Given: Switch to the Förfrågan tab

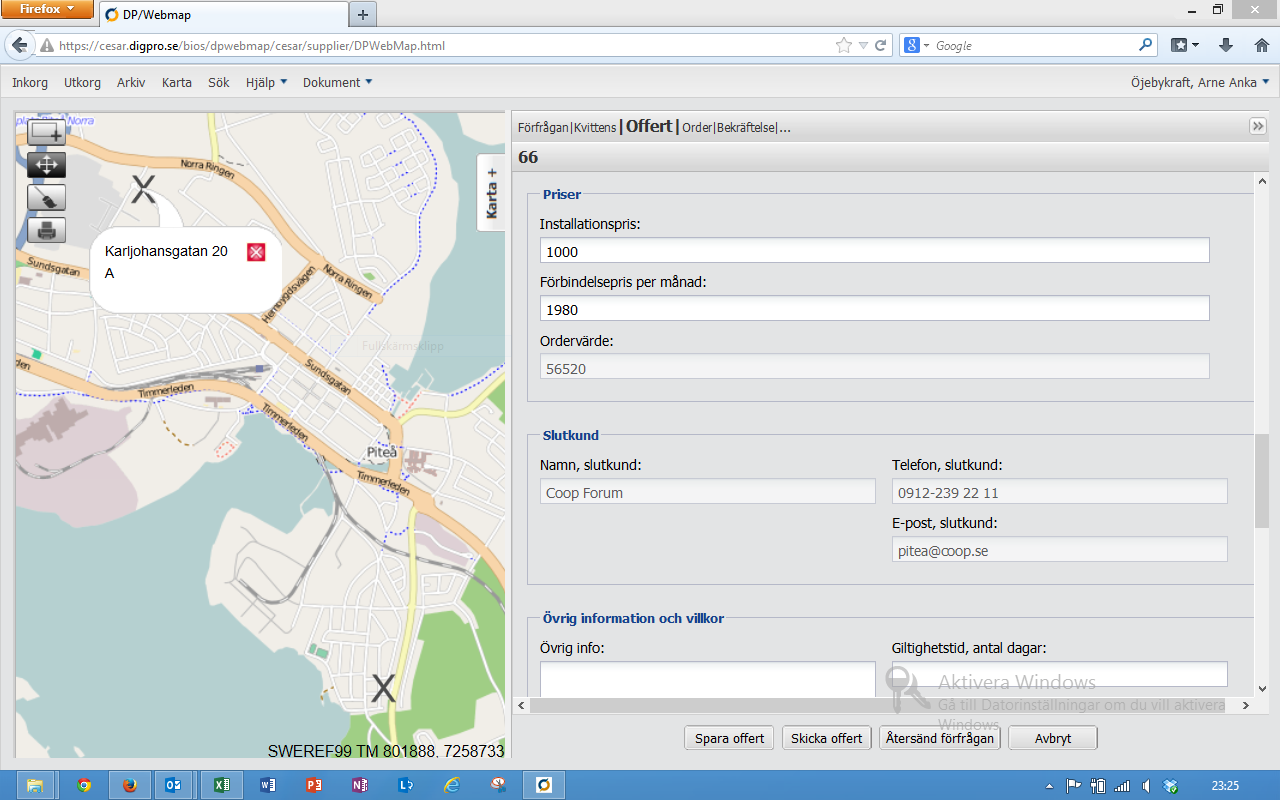Looking at the screenshot, I should 543,128.
